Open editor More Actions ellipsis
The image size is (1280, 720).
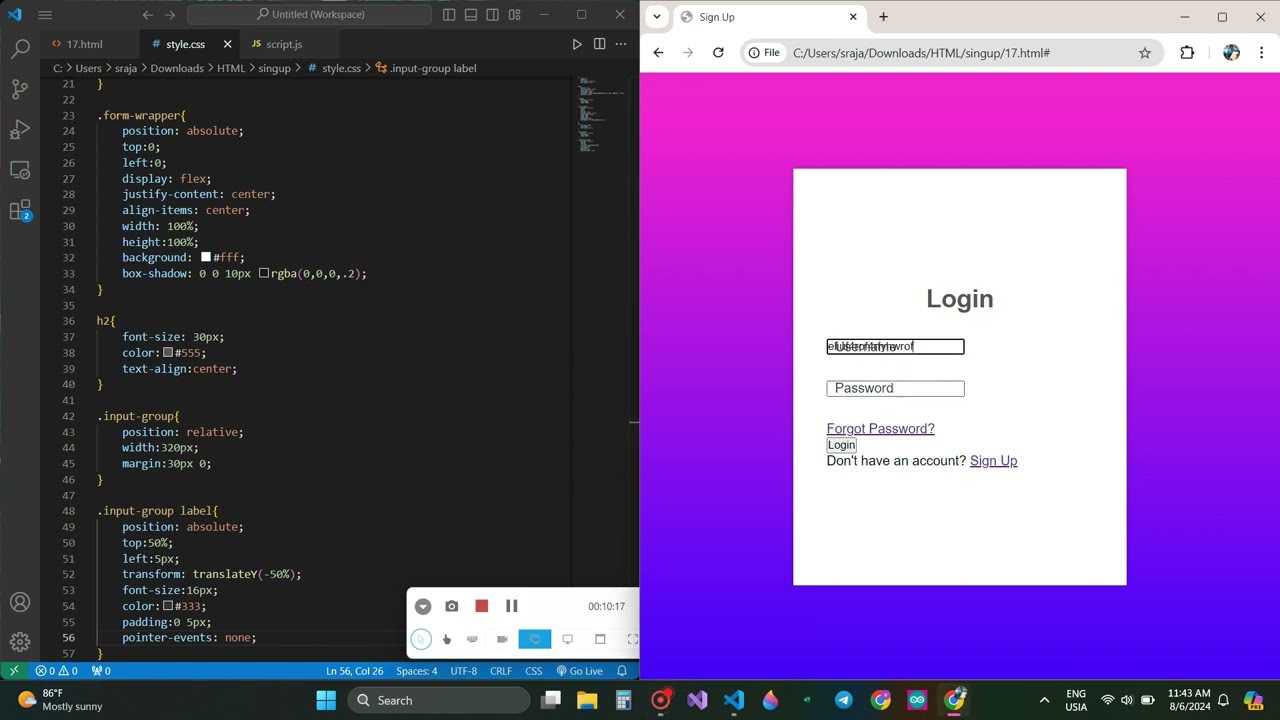(x=621, y=44)
